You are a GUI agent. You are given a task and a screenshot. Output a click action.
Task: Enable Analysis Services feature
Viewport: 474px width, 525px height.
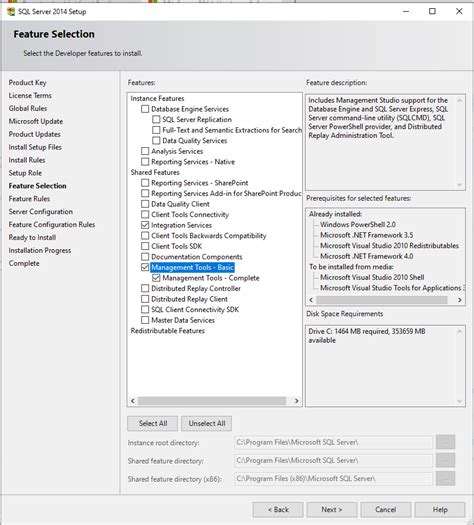click(x=145, y=151)
